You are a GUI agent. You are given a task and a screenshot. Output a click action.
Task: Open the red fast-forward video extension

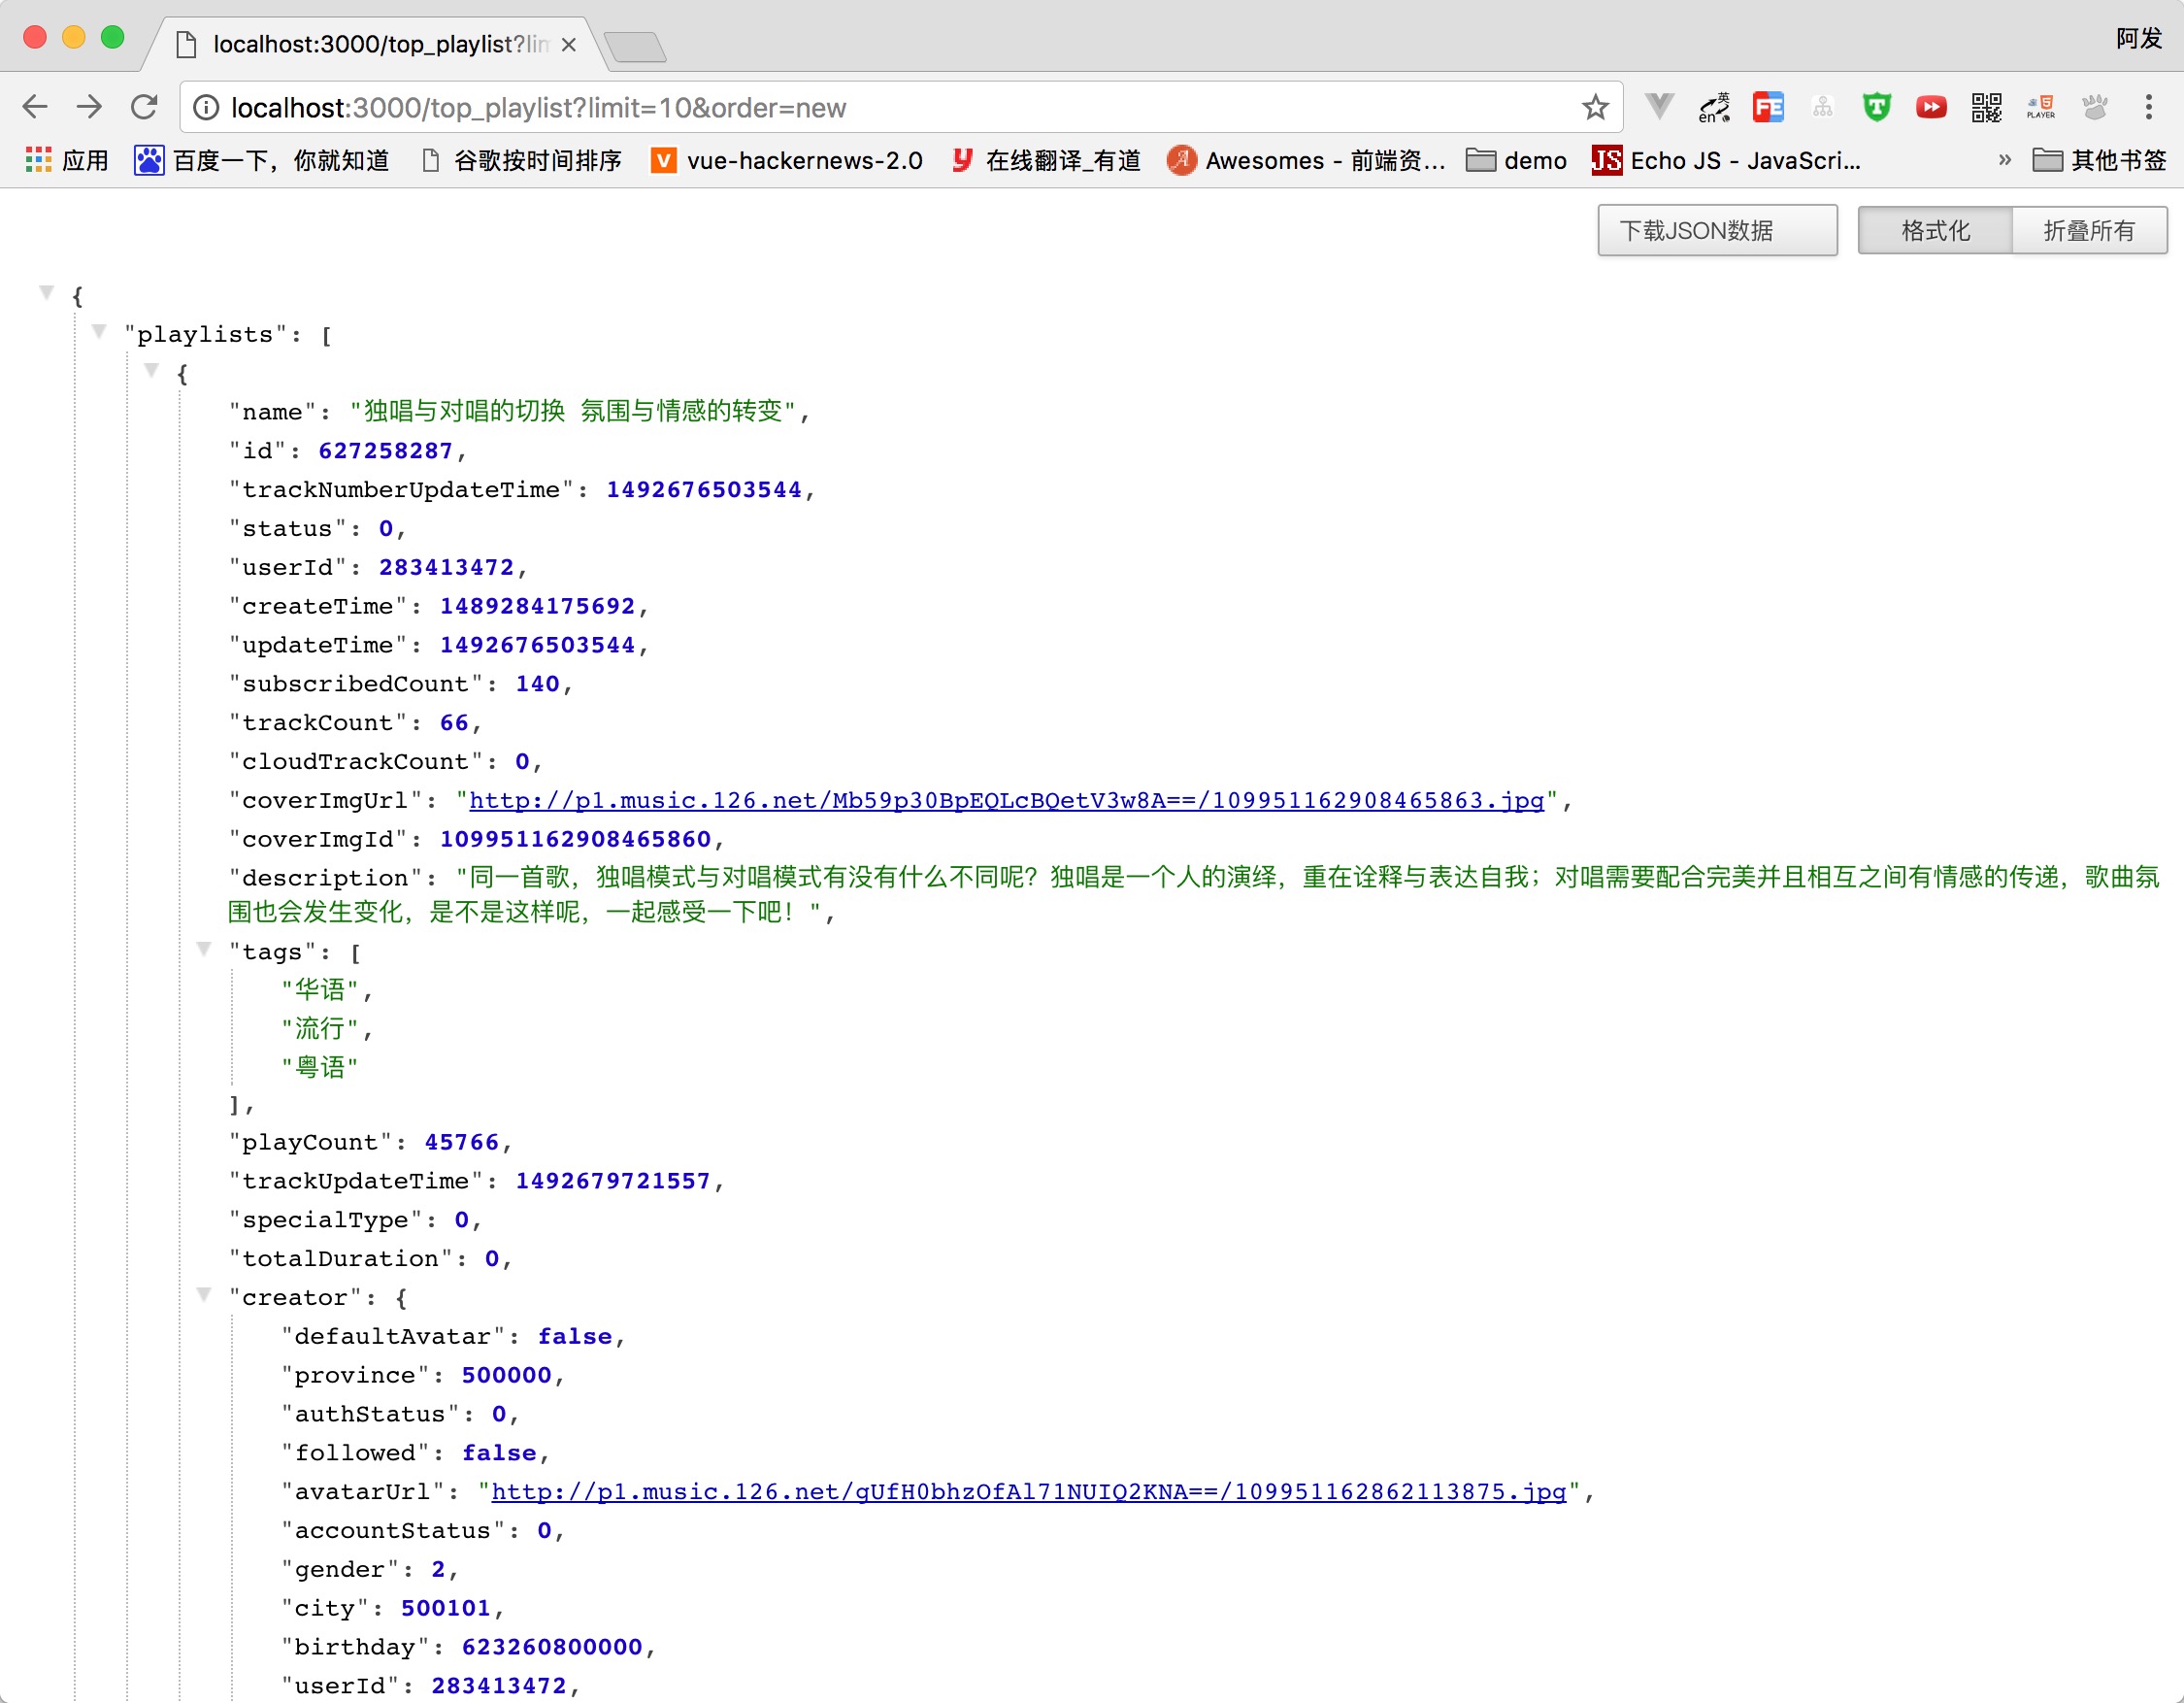[x=1931, y=107]
